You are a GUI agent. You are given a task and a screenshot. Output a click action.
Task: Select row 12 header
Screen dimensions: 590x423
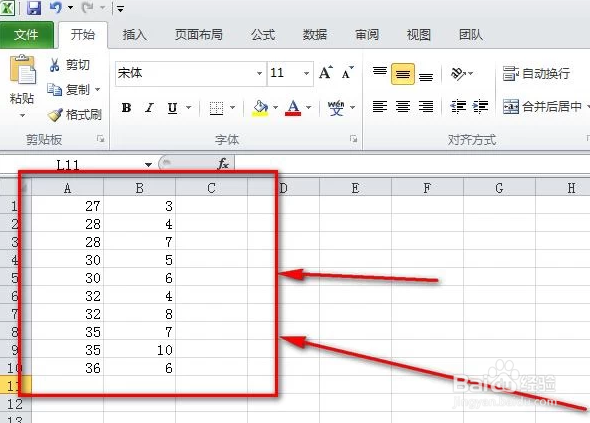(x=15, y=404)
